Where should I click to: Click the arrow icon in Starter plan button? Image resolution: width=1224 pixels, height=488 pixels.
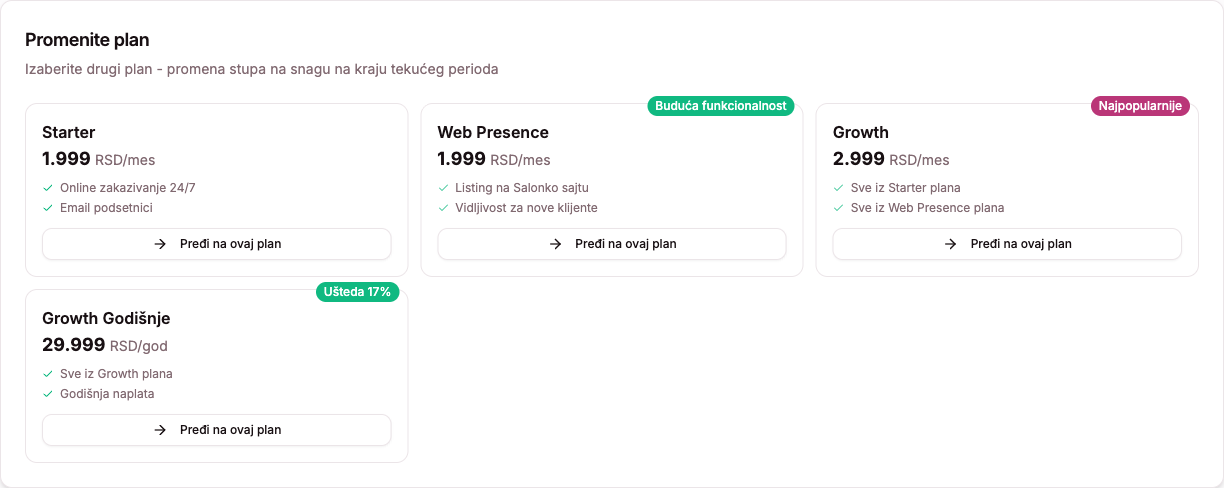point(160,244)
